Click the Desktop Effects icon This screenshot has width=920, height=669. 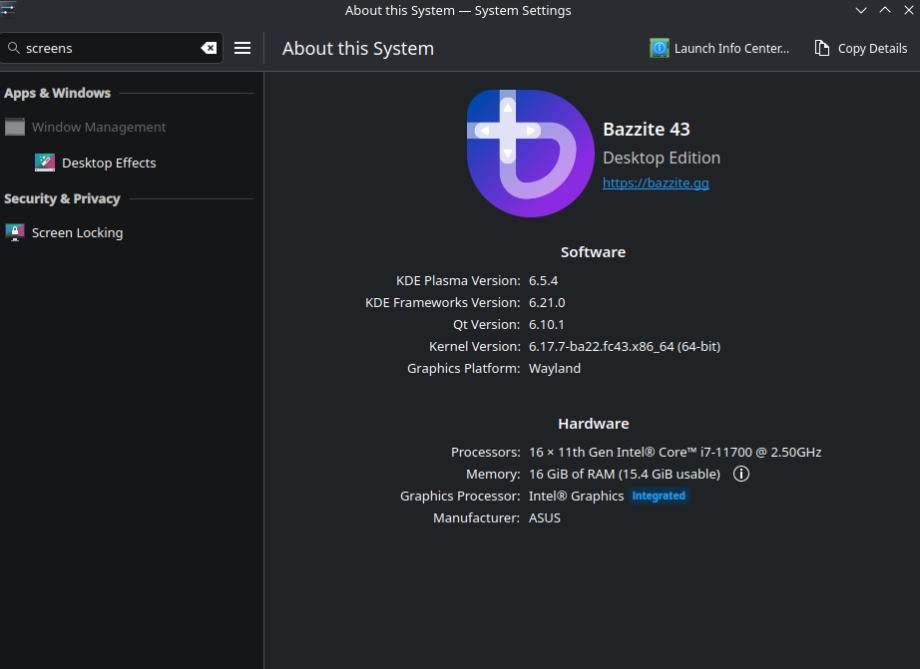45,163
